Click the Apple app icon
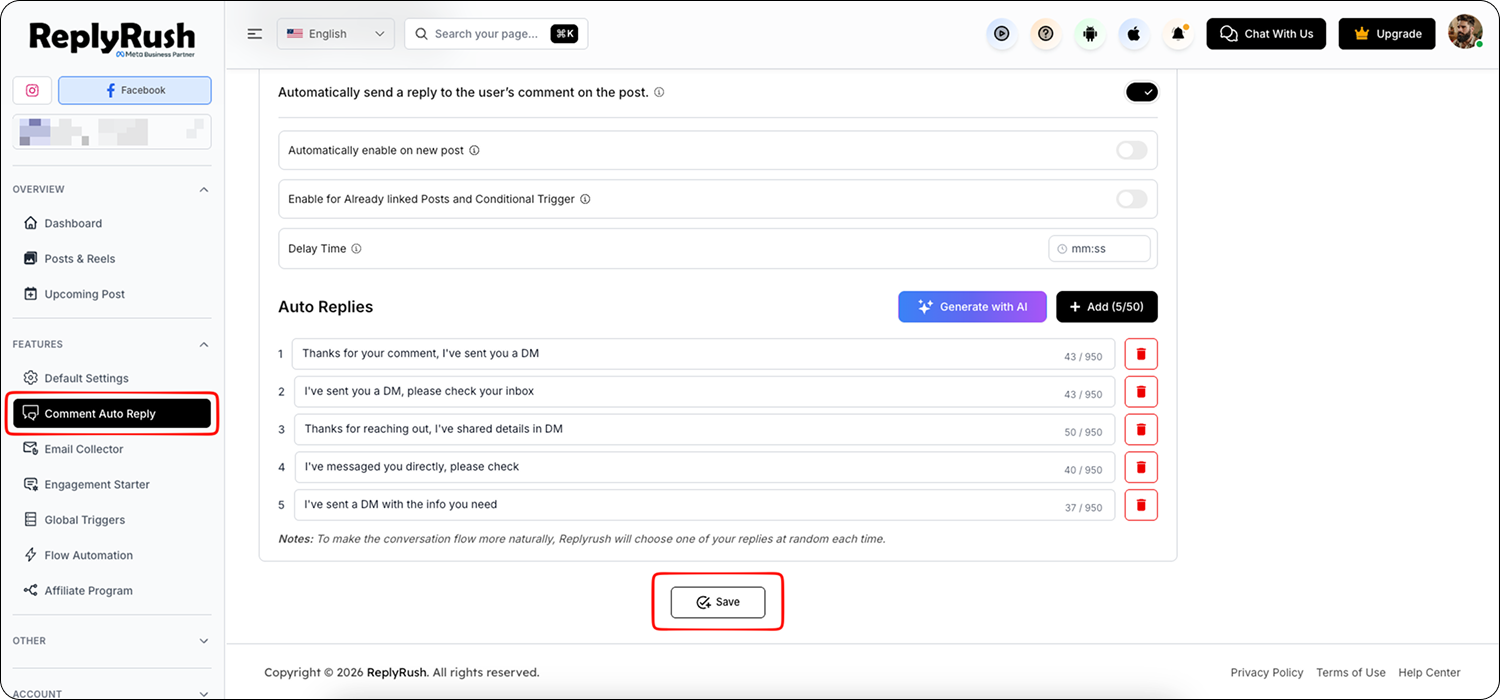The width and height of the screenshot is (1500, 700). (1134, 34)
